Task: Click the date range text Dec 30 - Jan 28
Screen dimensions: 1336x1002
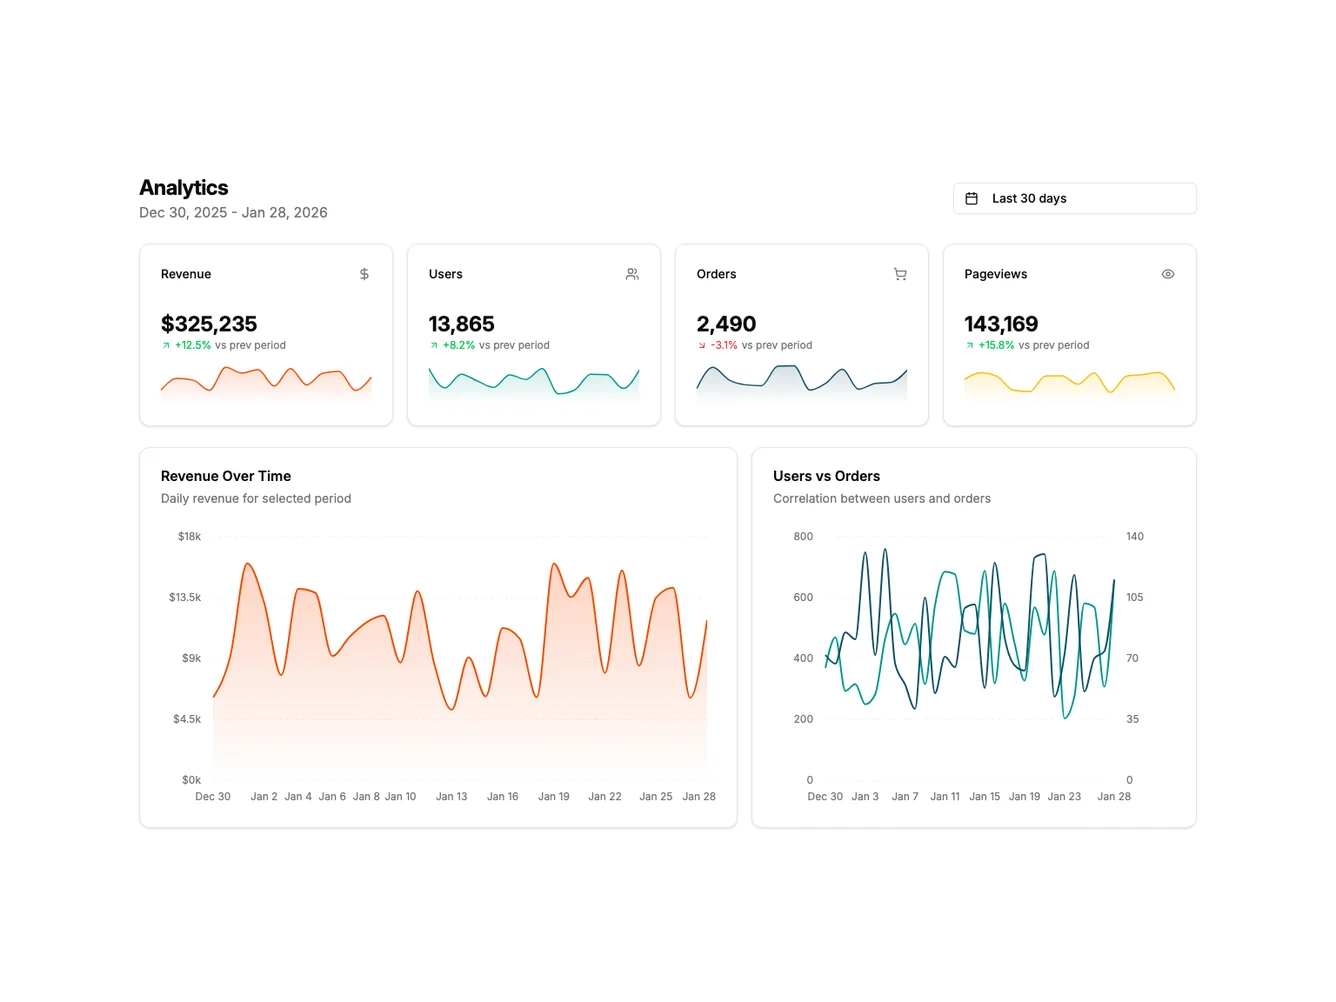Action: point(233,212)
